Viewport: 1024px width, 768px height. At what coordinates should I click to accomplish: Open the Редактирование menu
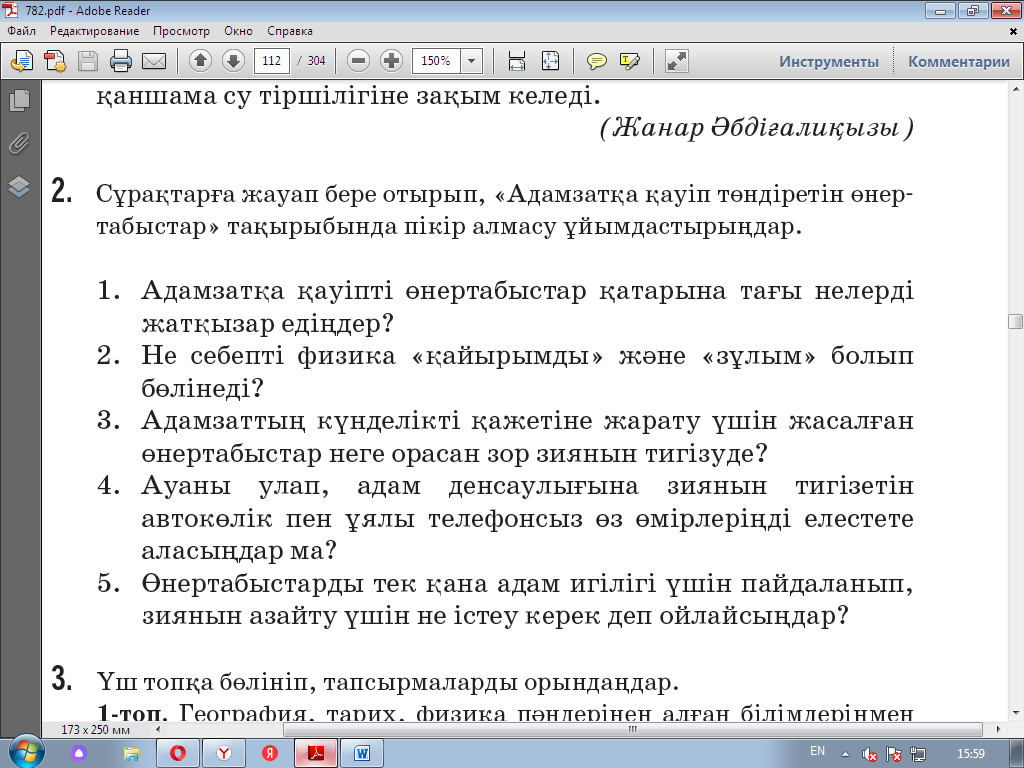95,31
